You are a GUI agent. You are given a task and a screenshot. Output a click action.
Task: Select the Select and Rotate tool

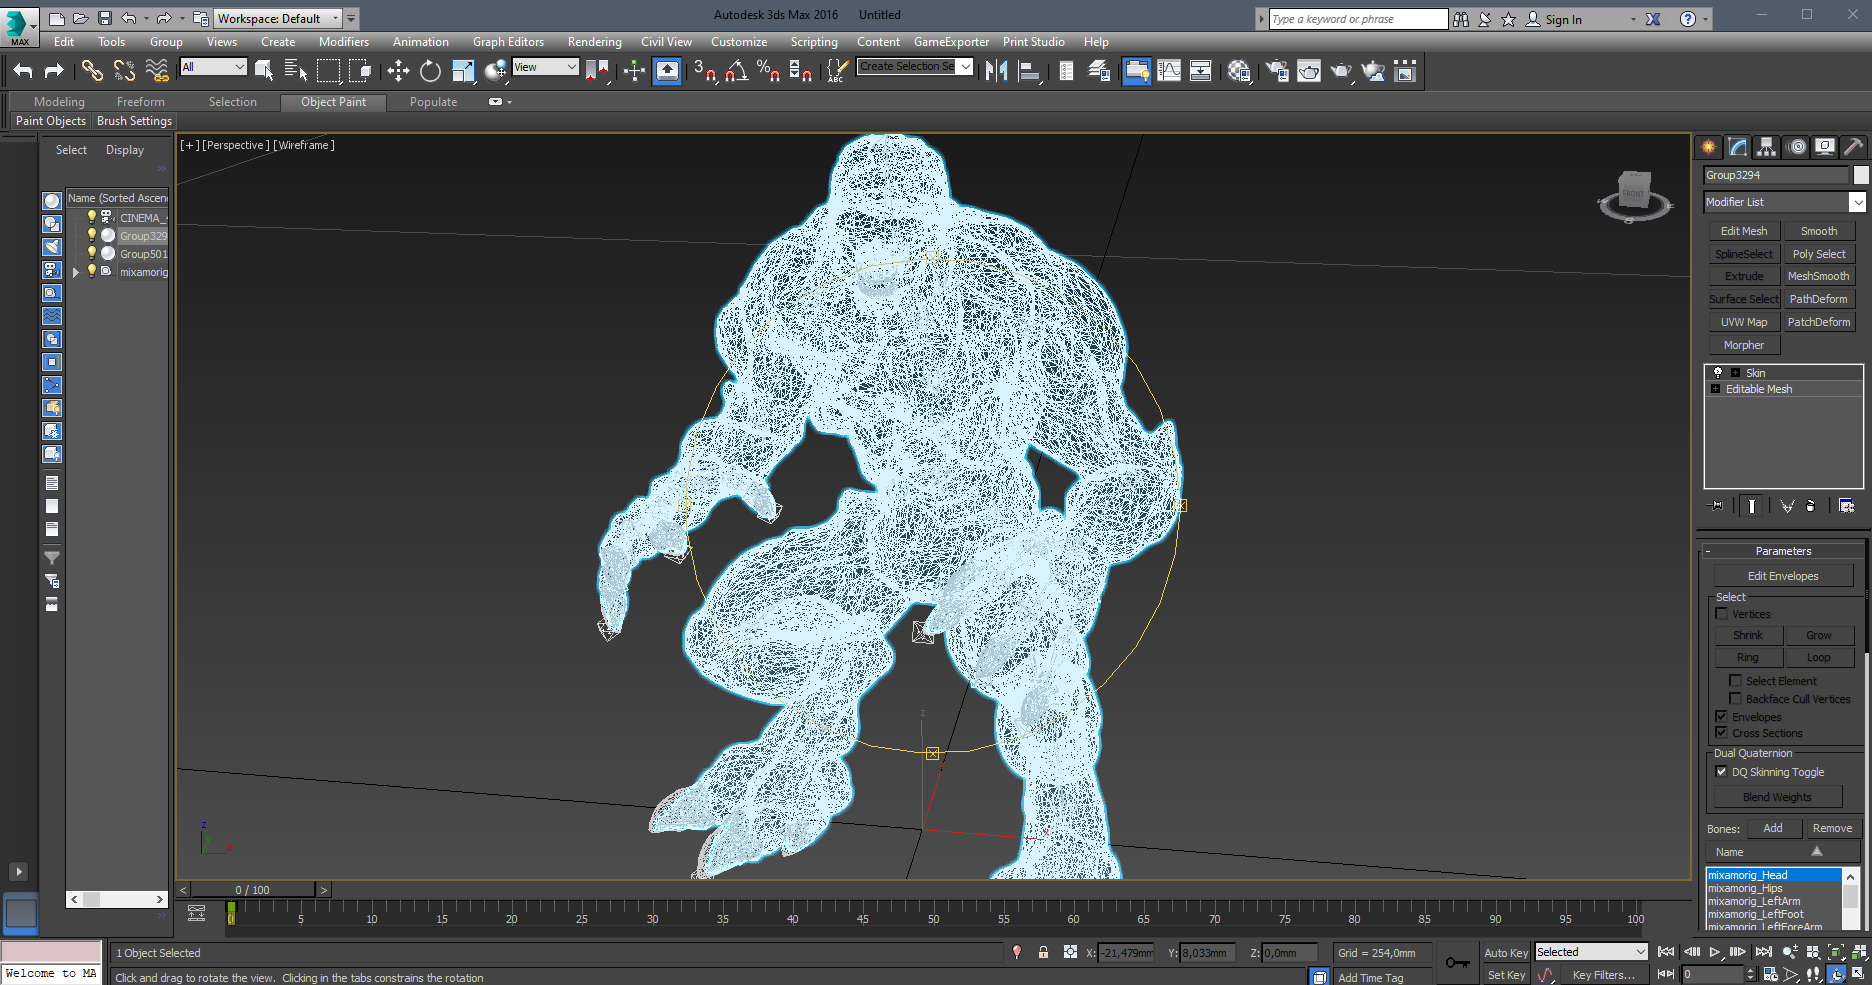430,70
